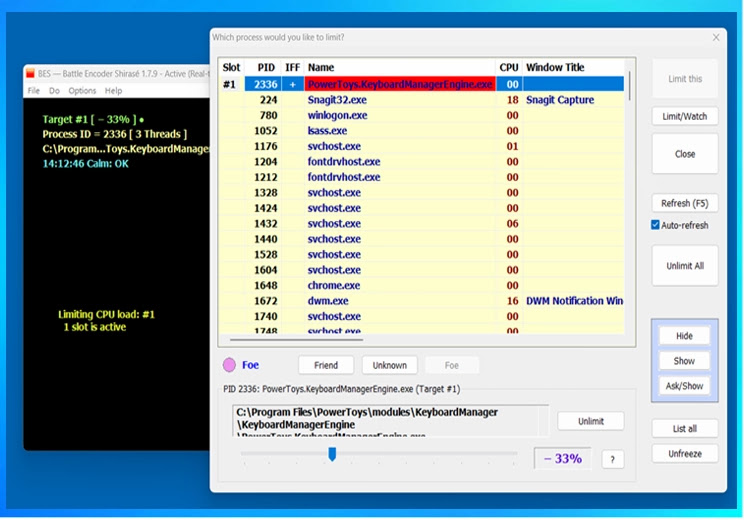This screenshot has width=744, height=520.
Task: Click the Ask/Show button
Action: [684, 386]
